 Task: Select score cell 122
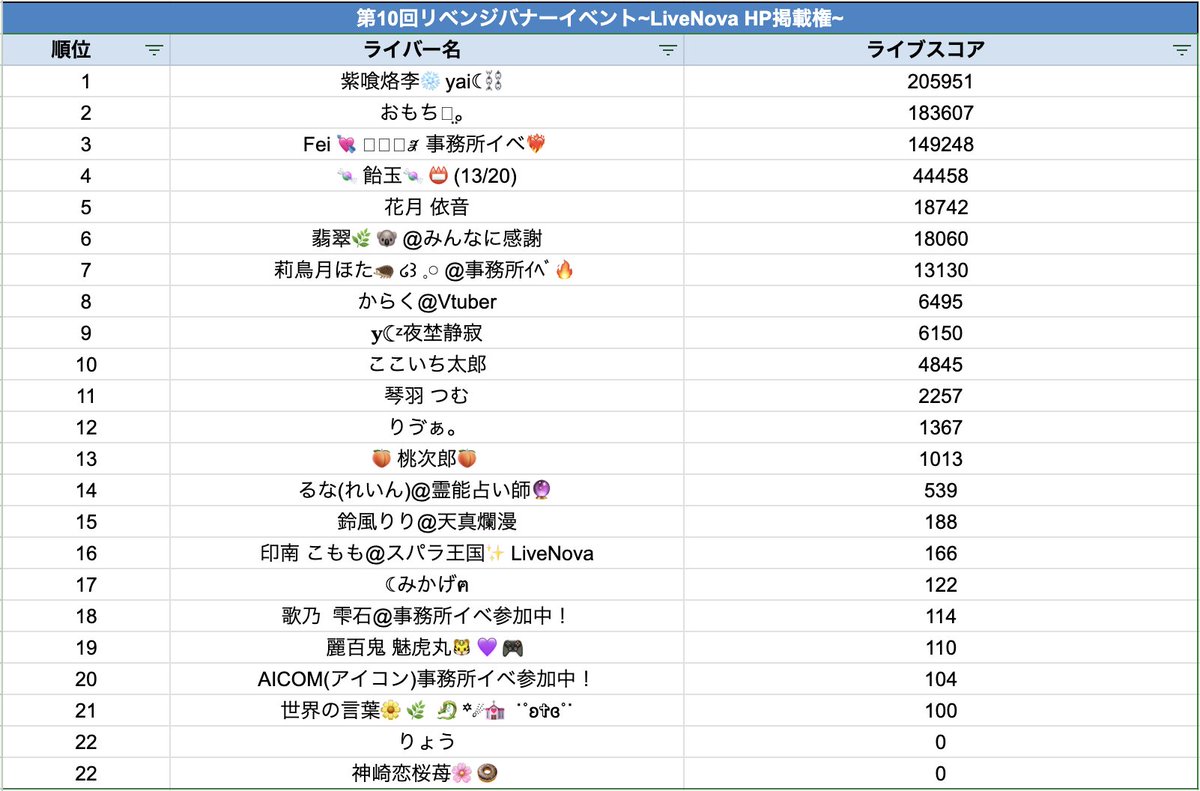click(x=941, y=586)
